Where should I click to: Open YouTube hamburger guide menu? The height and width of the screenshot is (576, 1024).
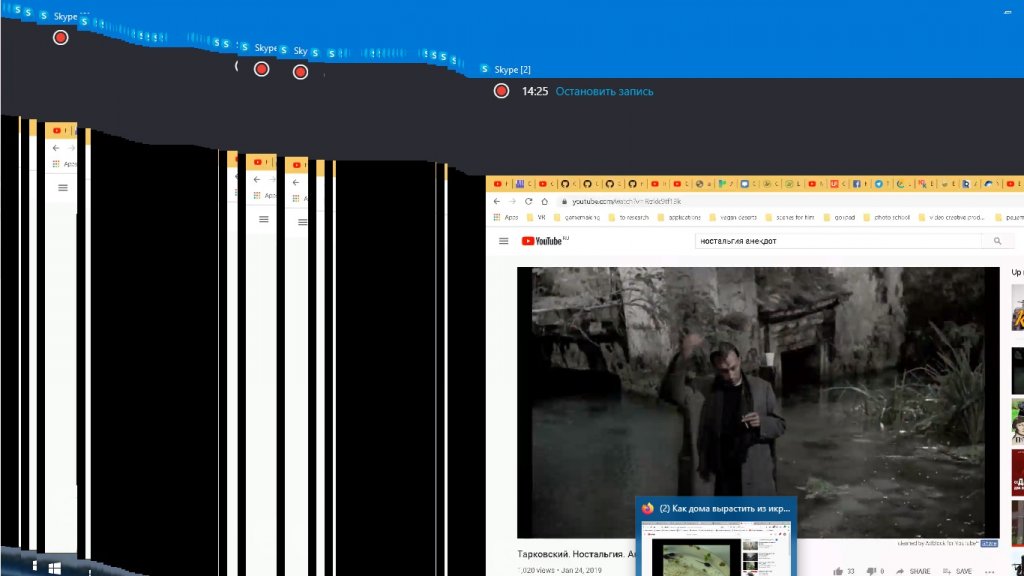(x=504, y=241)
